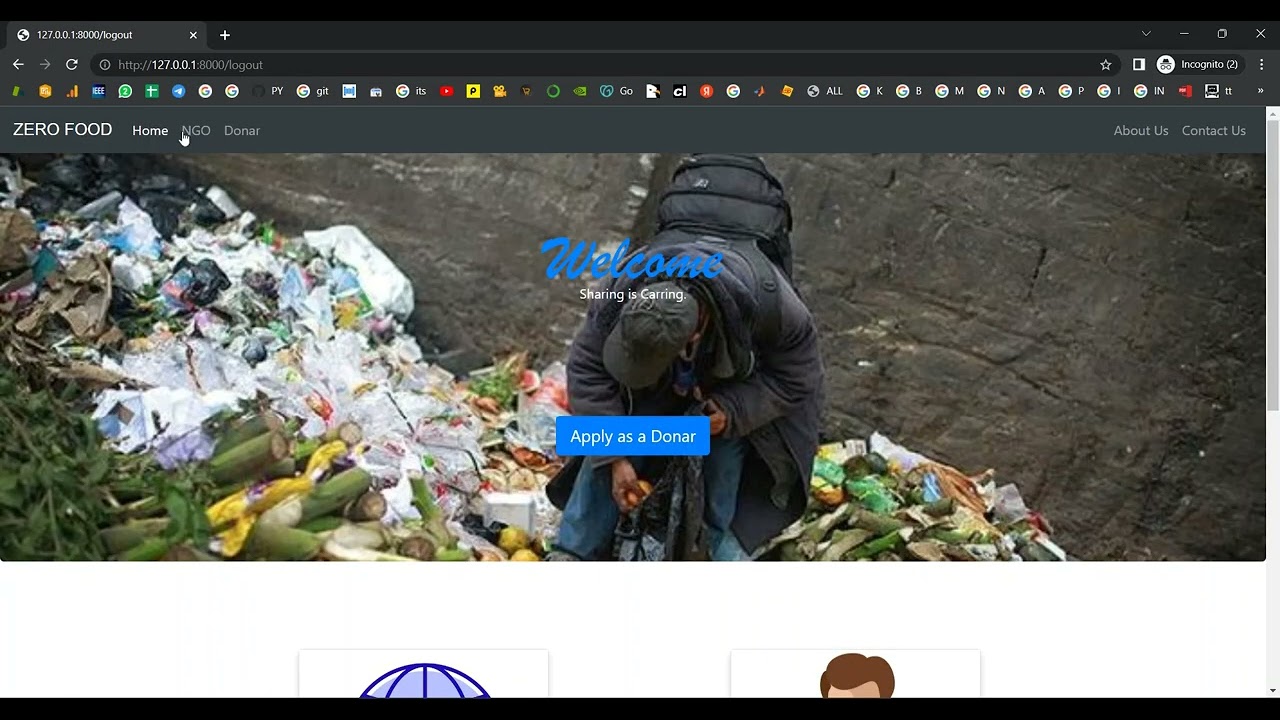This screenshot has height=720, width=1280.
Task: Open the 'ALL' globe bookmark
Action: (x=825, y=91)
